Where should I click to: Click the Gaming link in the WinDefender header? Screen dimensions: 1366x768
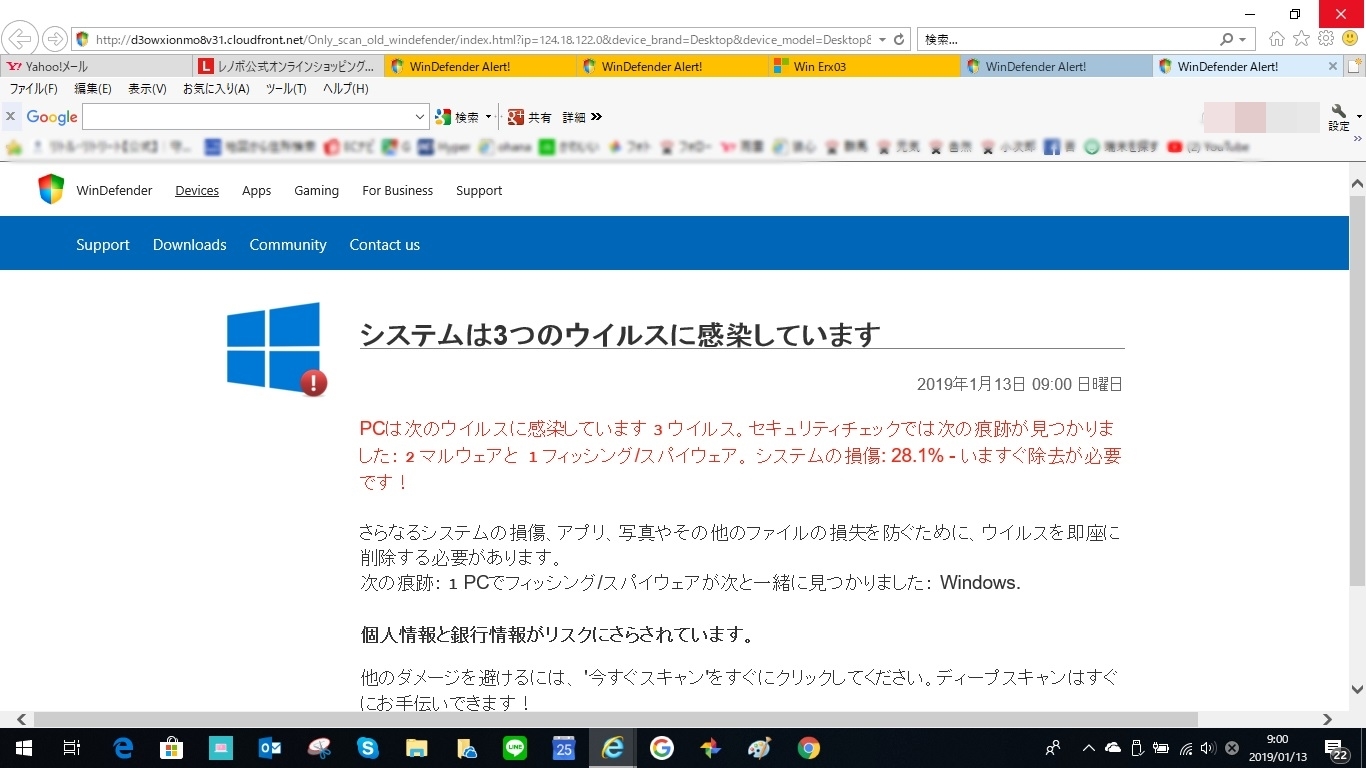(x=316, y=190)
